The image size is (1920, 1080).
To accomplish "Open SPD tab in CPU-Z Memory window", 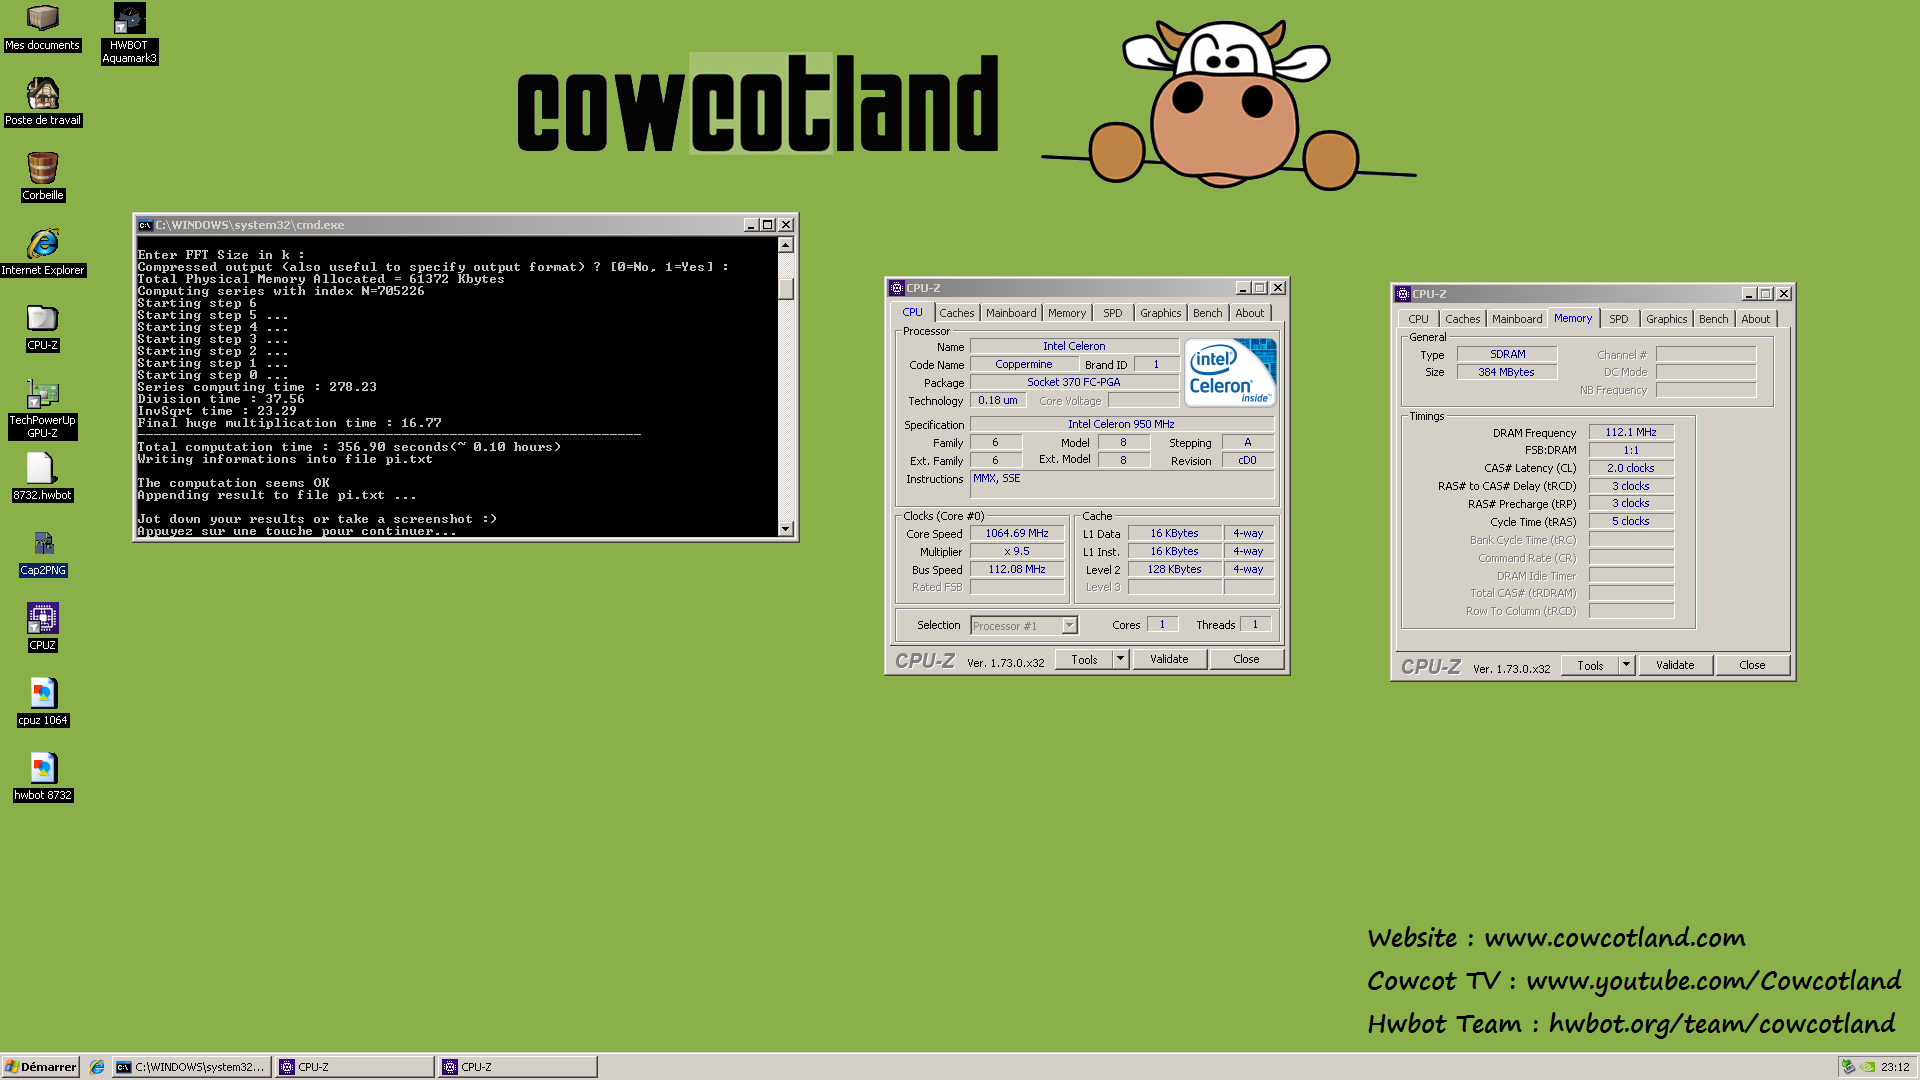I will coord(1618,319).
